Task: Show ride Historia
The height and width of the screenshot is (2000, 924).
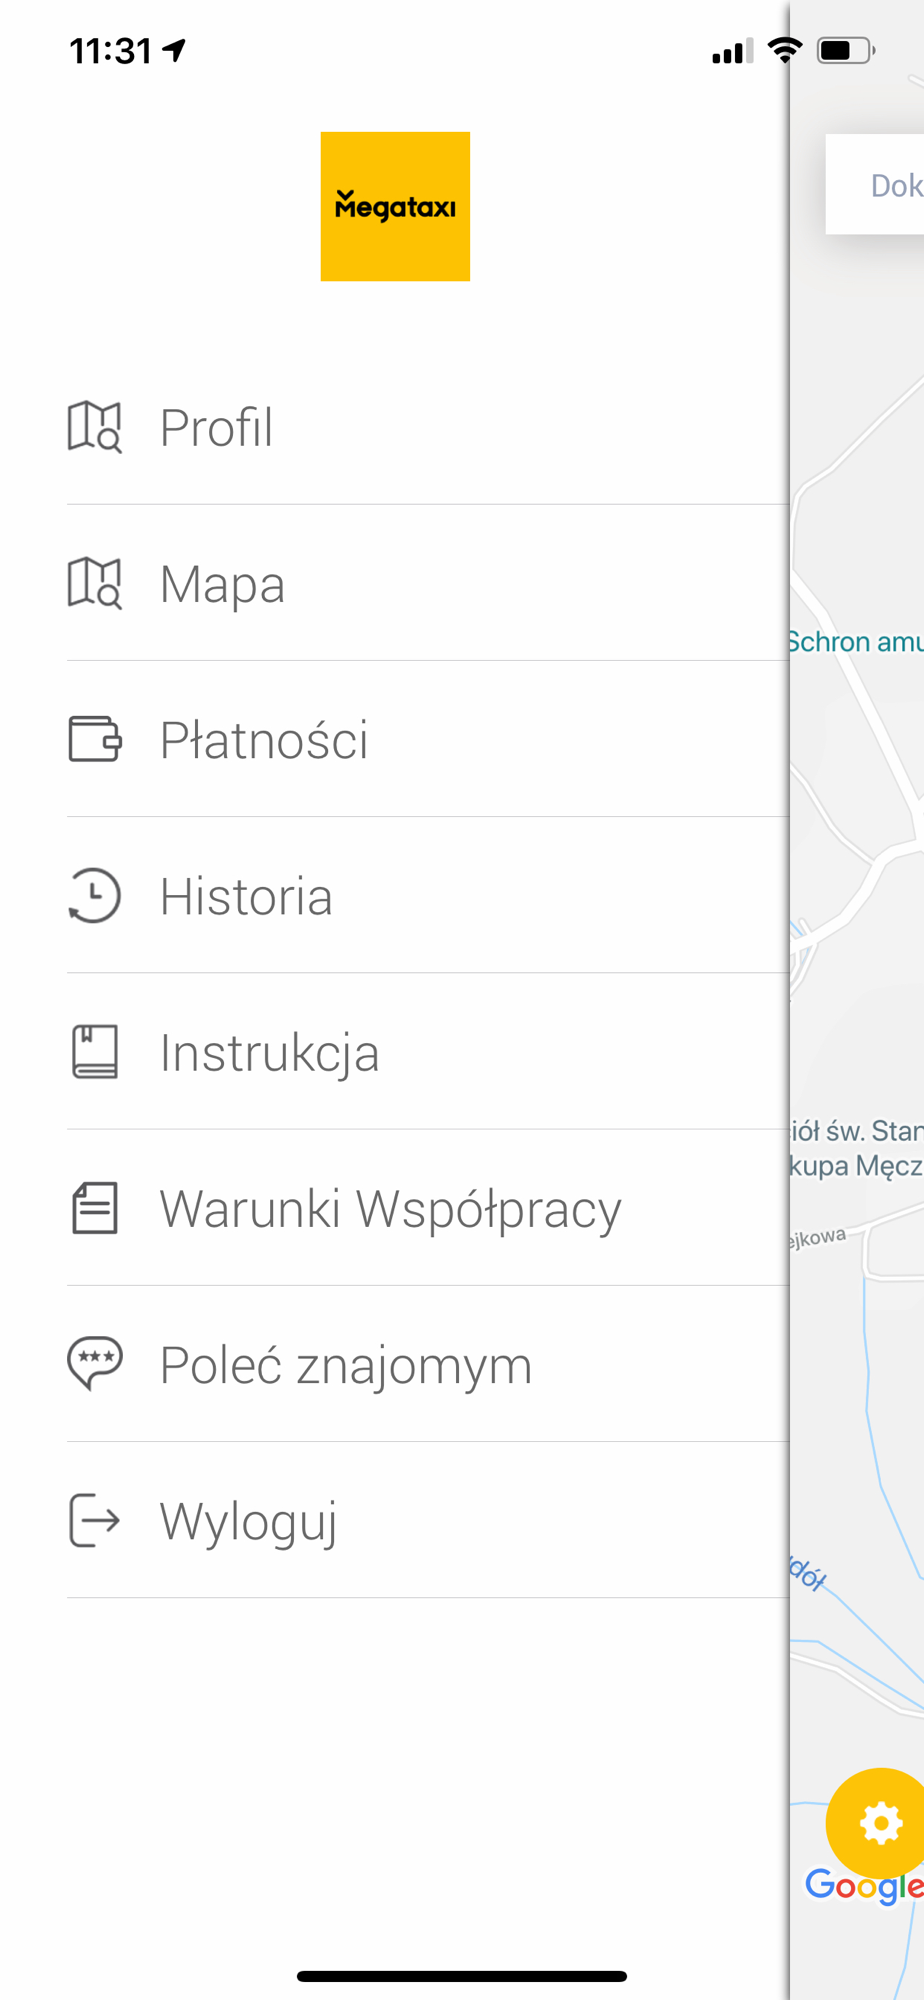Action: pos(428,895)
